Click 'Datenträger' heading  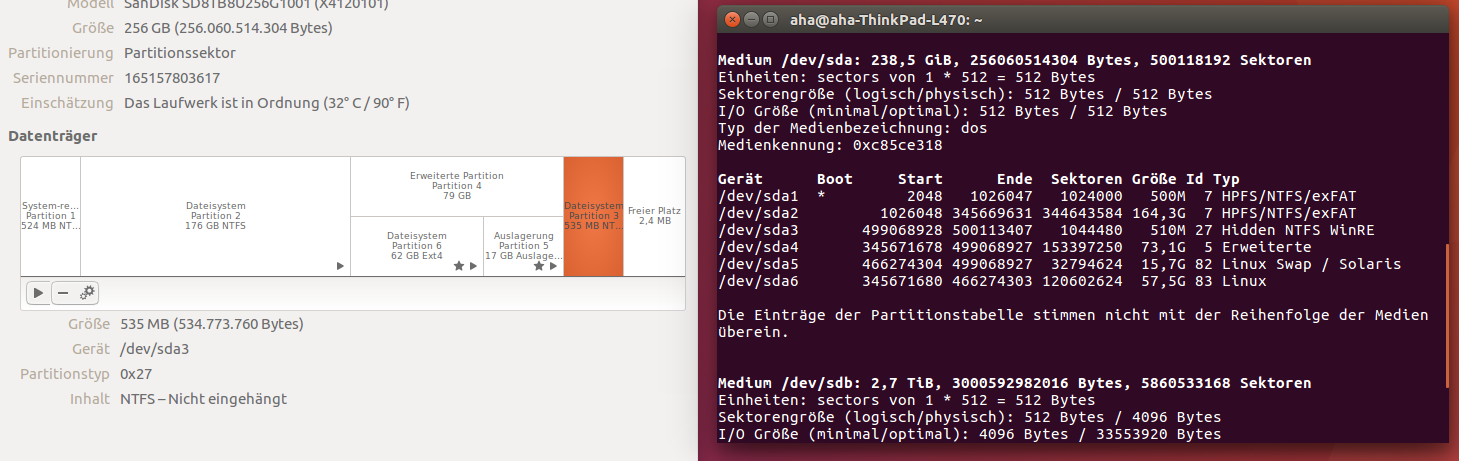52,135
